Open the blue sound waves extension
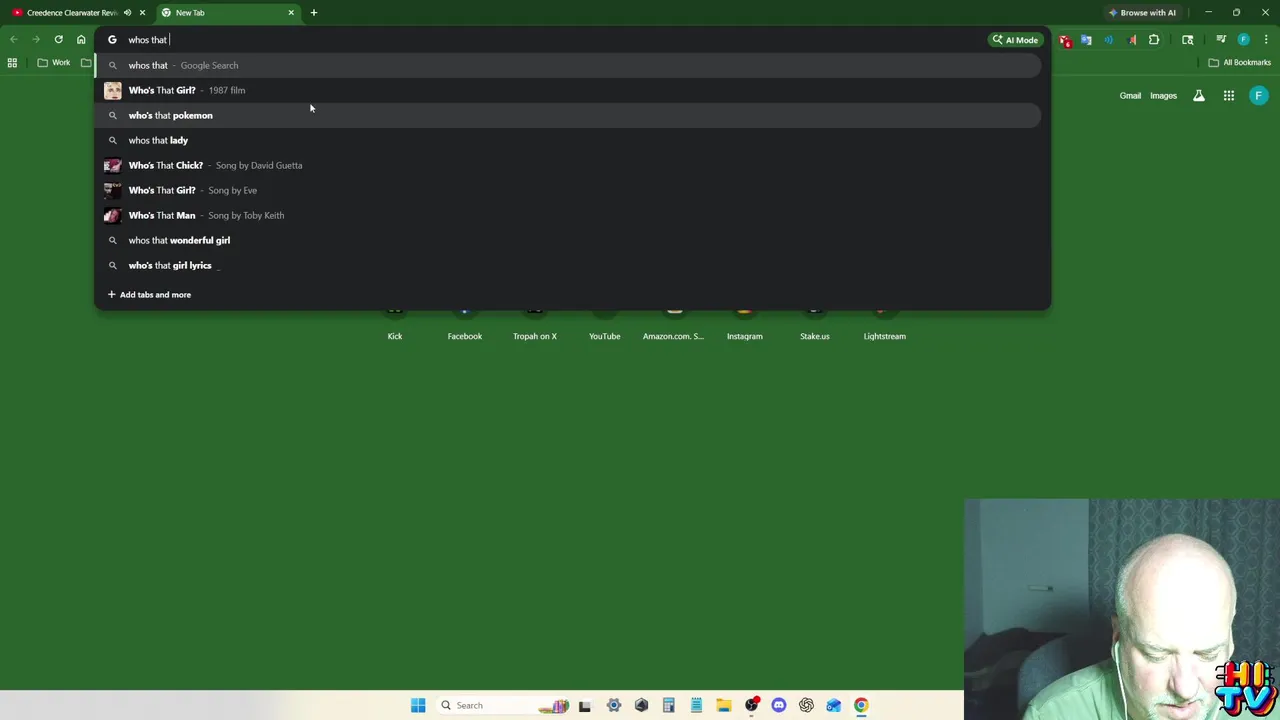Viewport: 1280px width, 720px height. (x=1109, y=40)
